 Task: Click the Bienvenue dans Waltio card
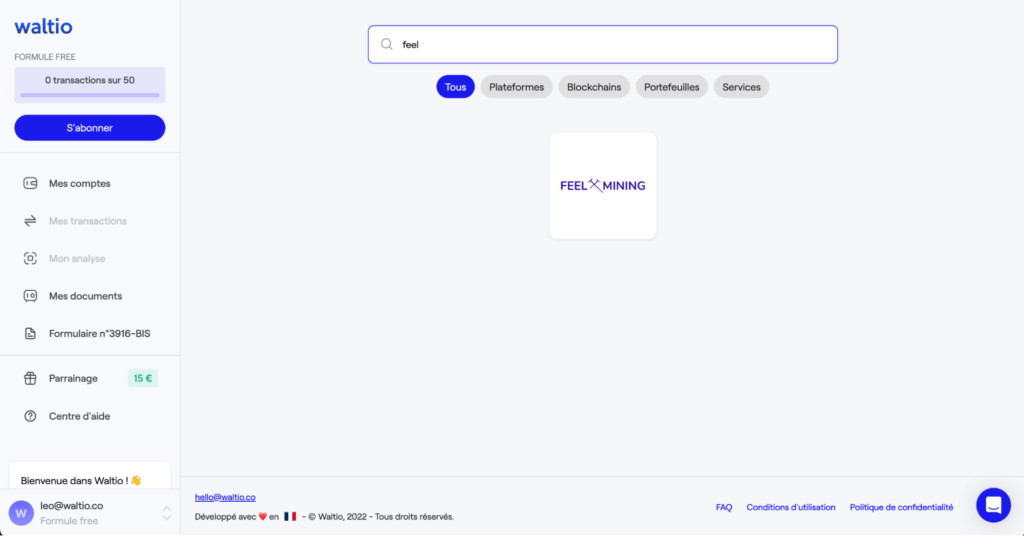point(89,477)
